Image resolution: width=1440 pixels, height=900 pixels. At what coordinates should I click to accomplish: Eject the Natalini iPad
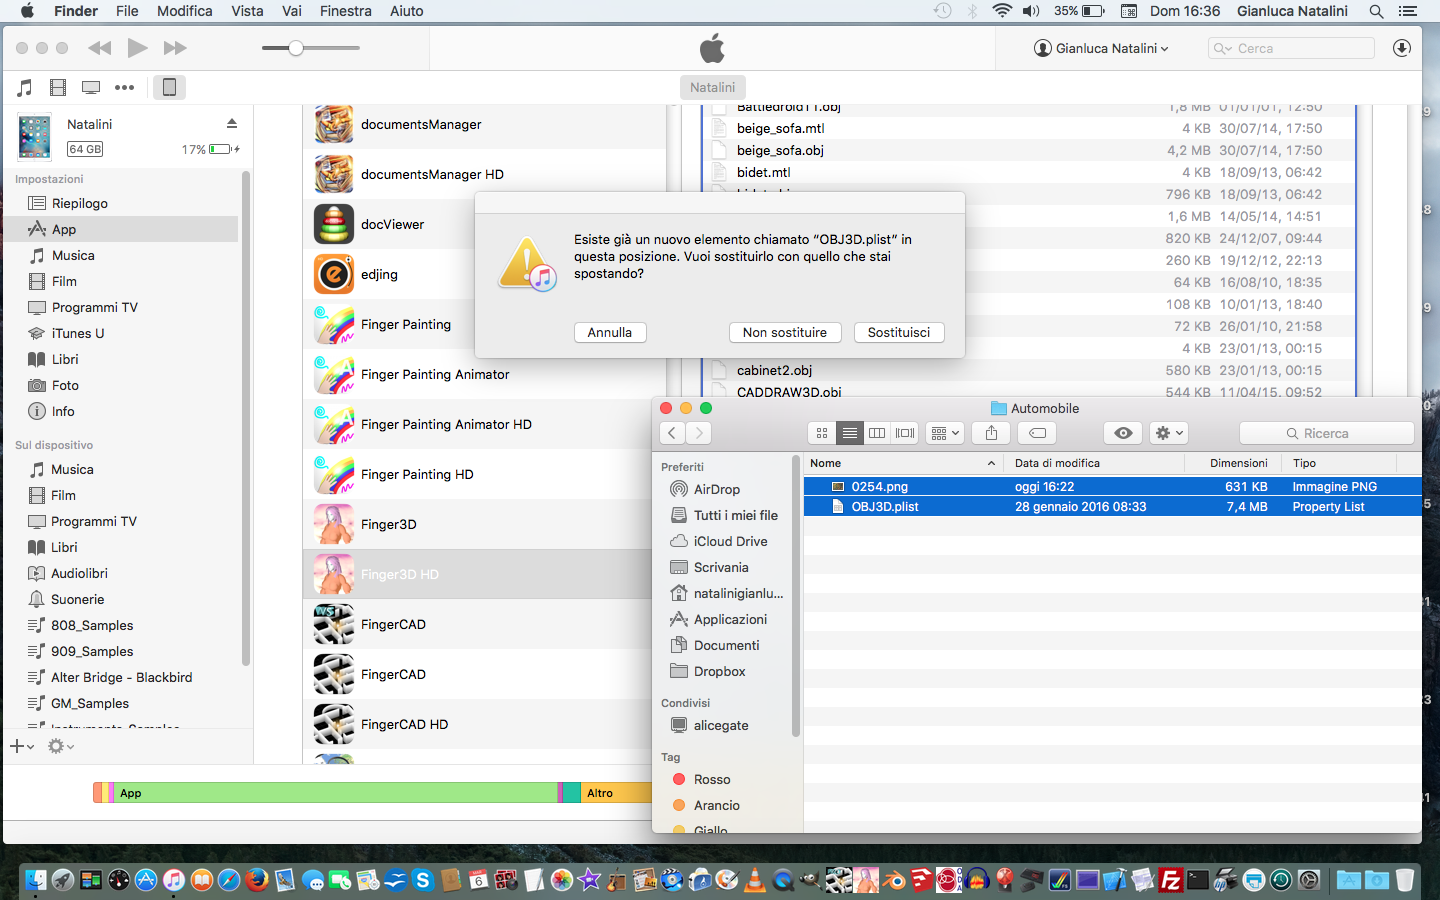point(232,124)
